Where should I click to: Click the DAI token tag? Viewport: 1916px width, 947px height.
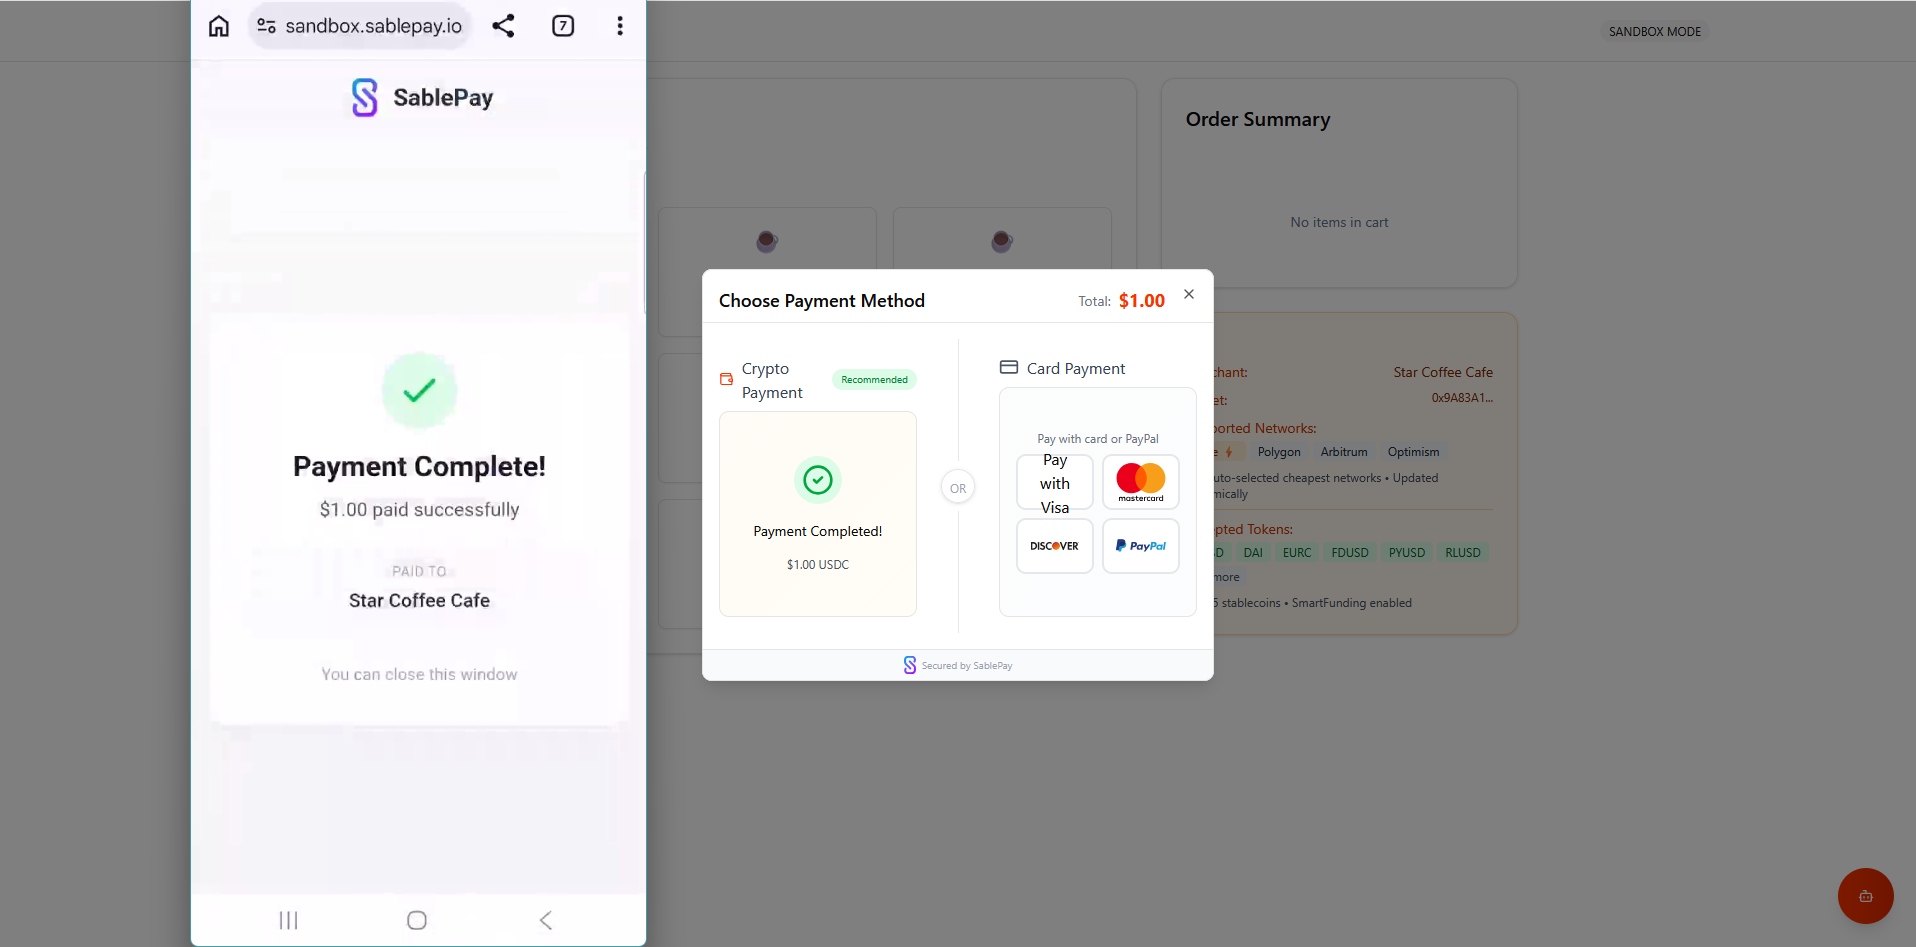[x=1253, y=553]
